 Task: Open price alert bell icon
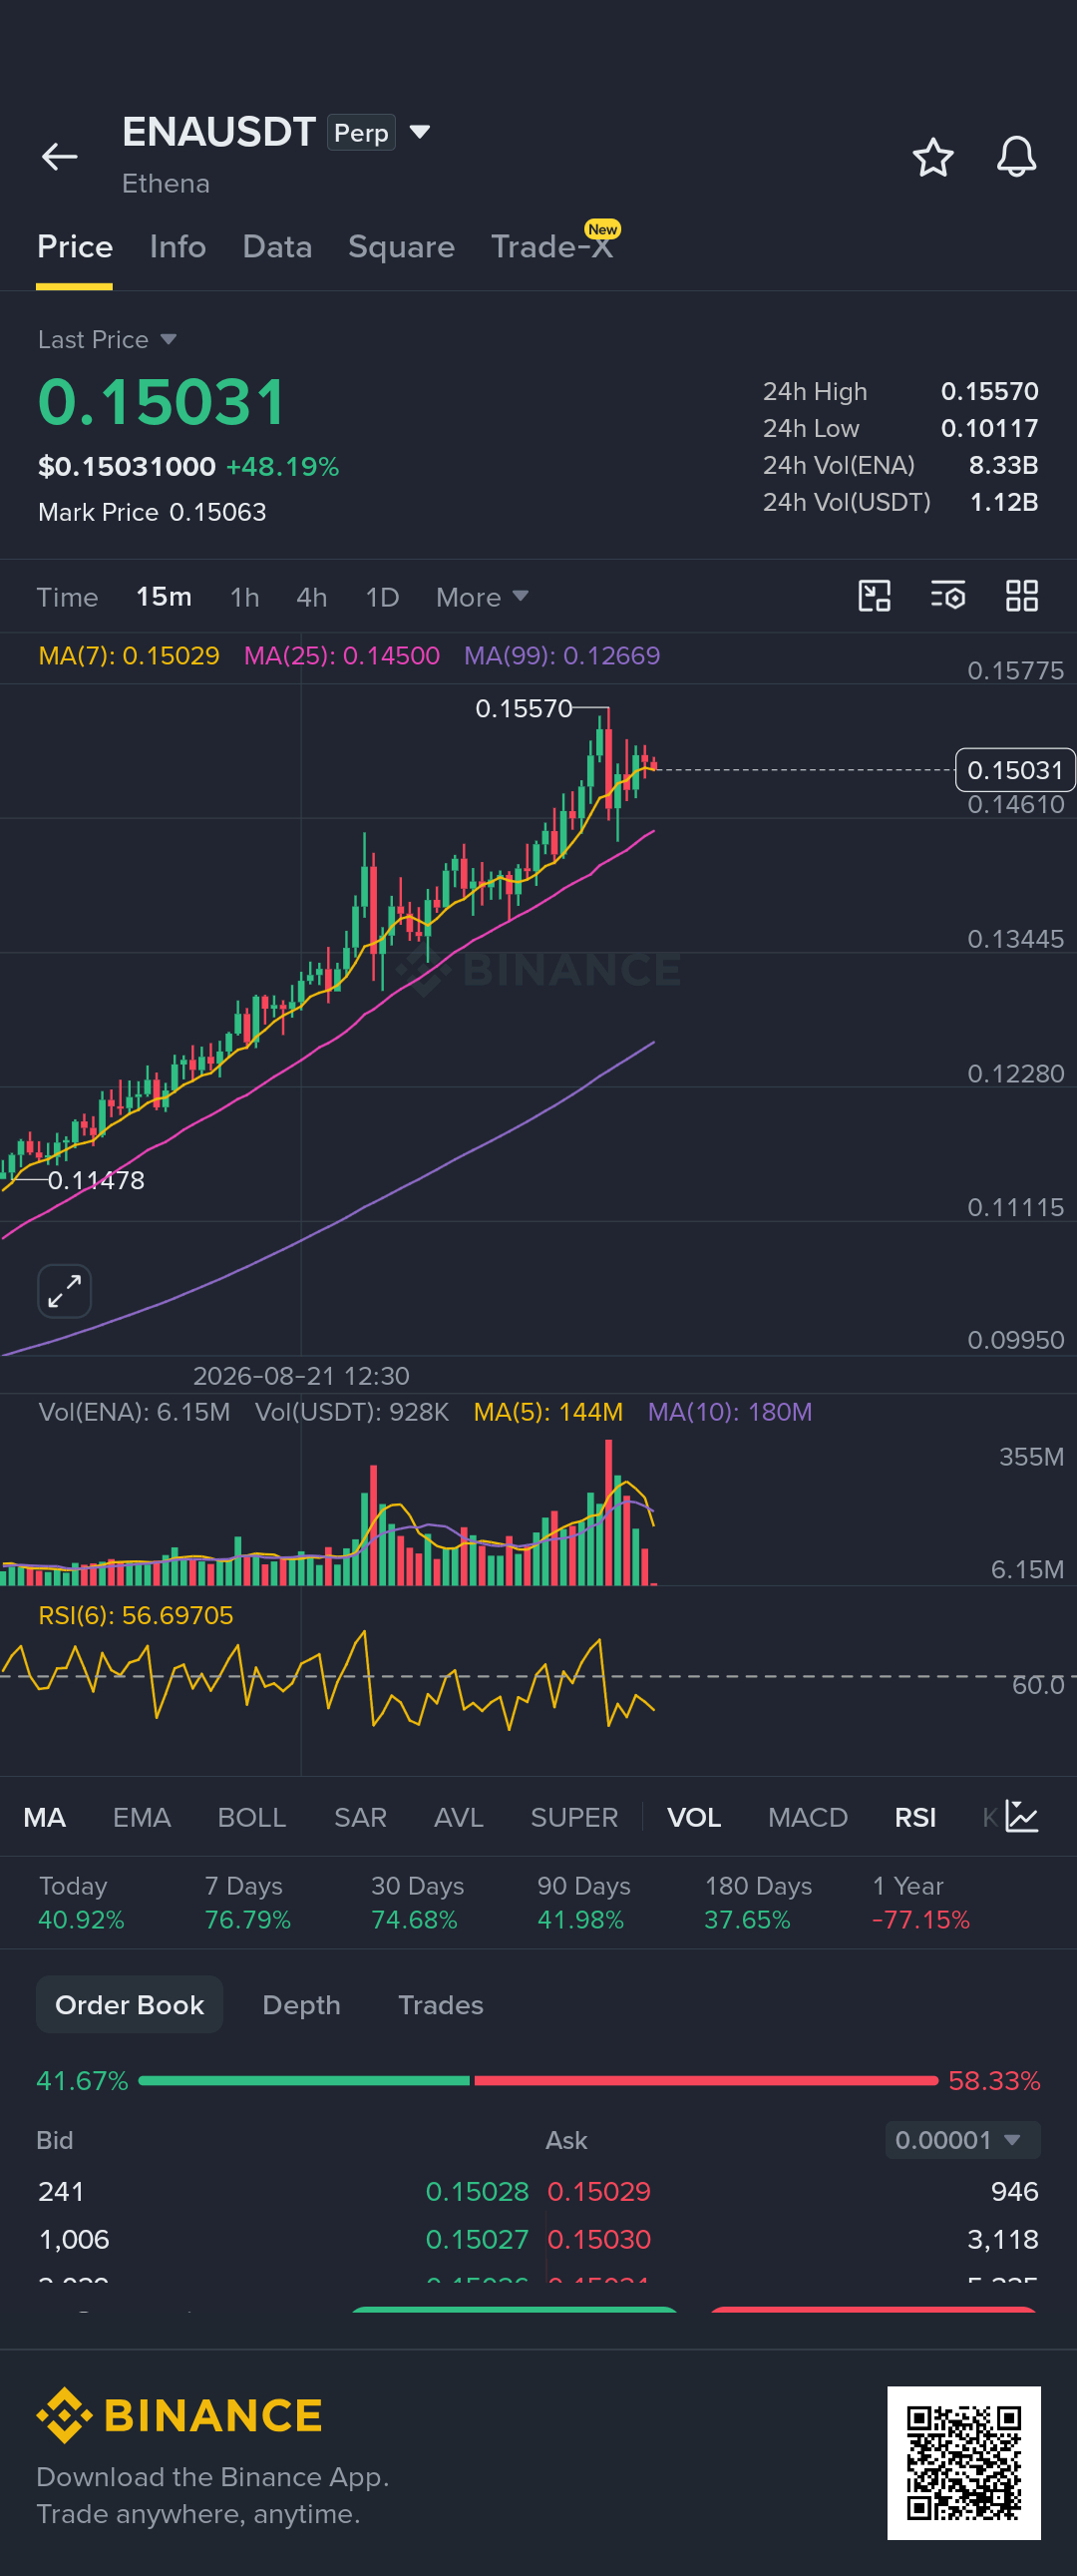click(1016, 157)
